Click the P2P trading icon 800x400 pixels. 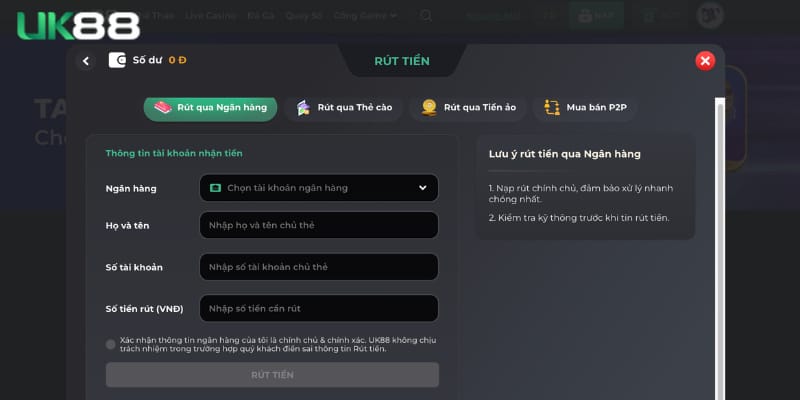(552, 108)
